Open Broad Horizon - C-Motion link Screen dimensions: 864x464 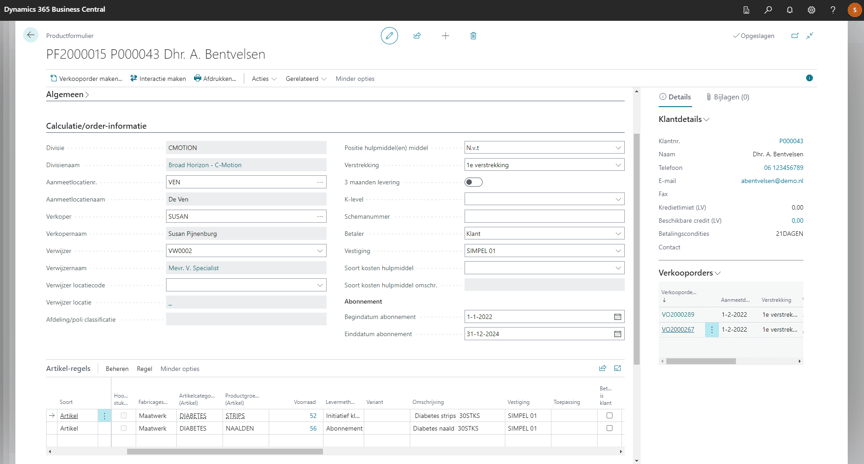(205, 165)
